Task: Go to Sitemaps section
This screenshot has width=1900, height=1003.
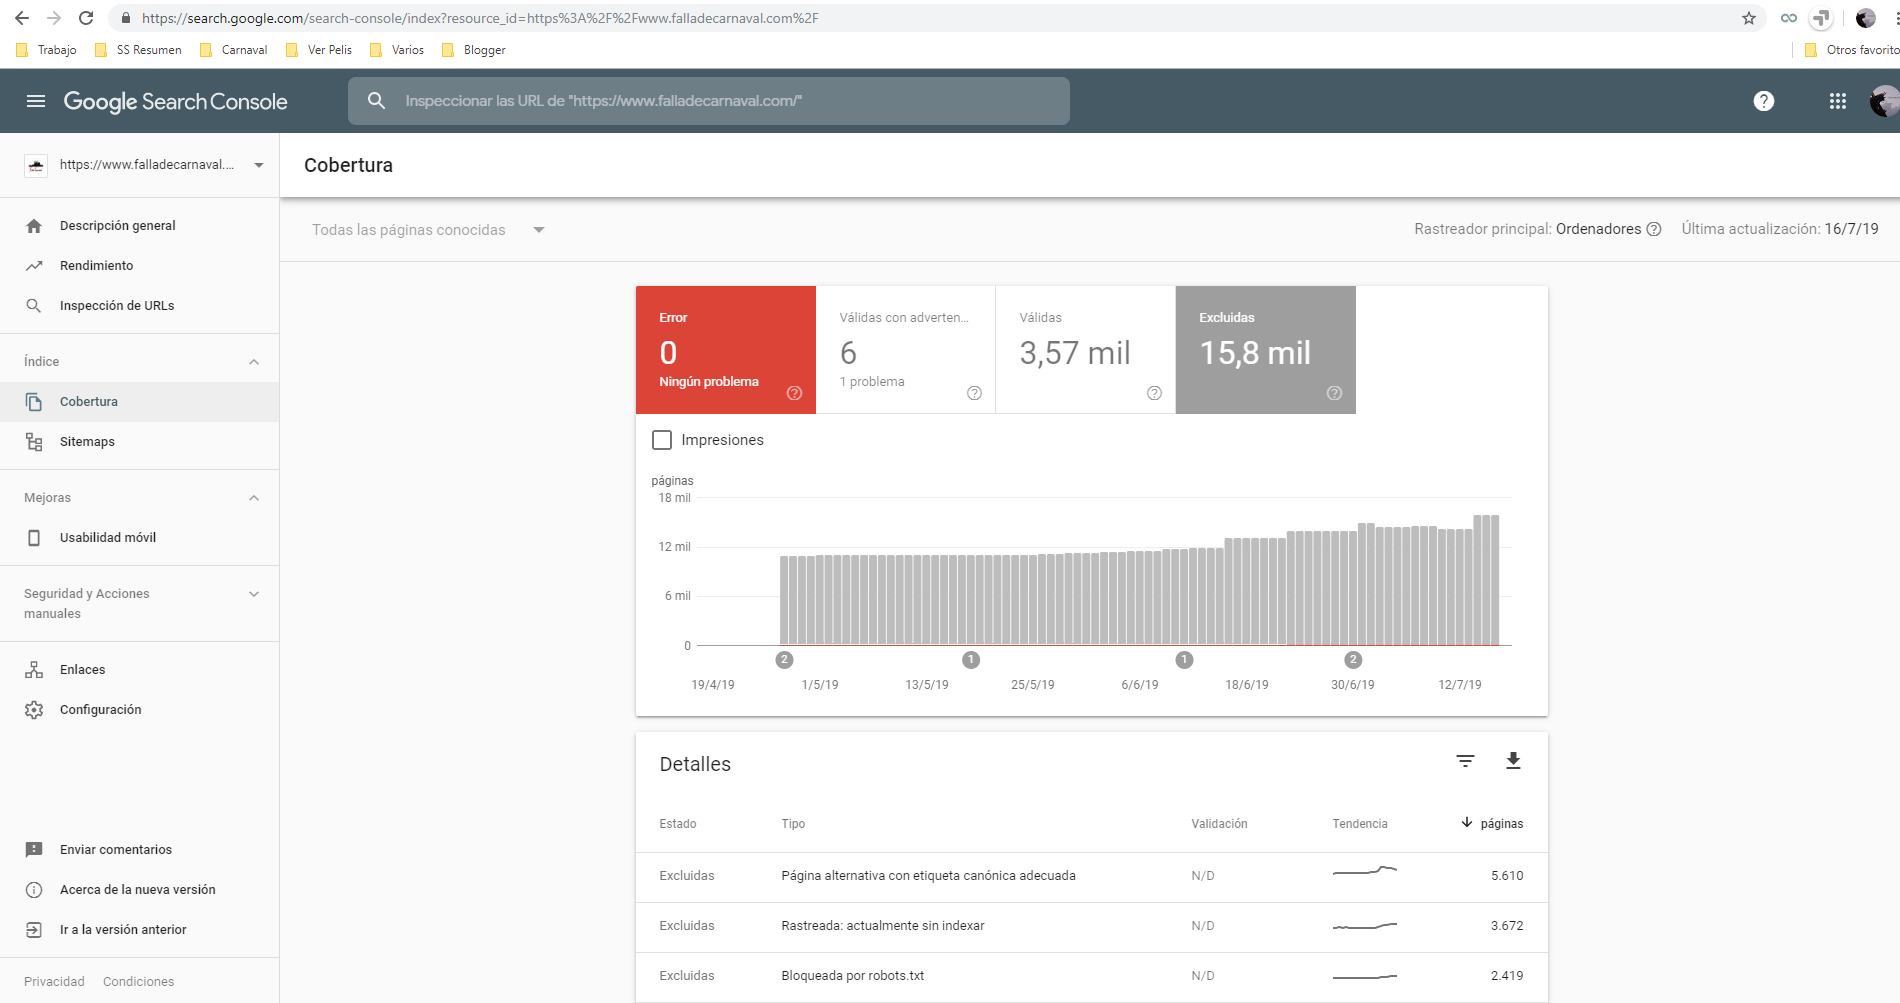Action: (87, 442)
